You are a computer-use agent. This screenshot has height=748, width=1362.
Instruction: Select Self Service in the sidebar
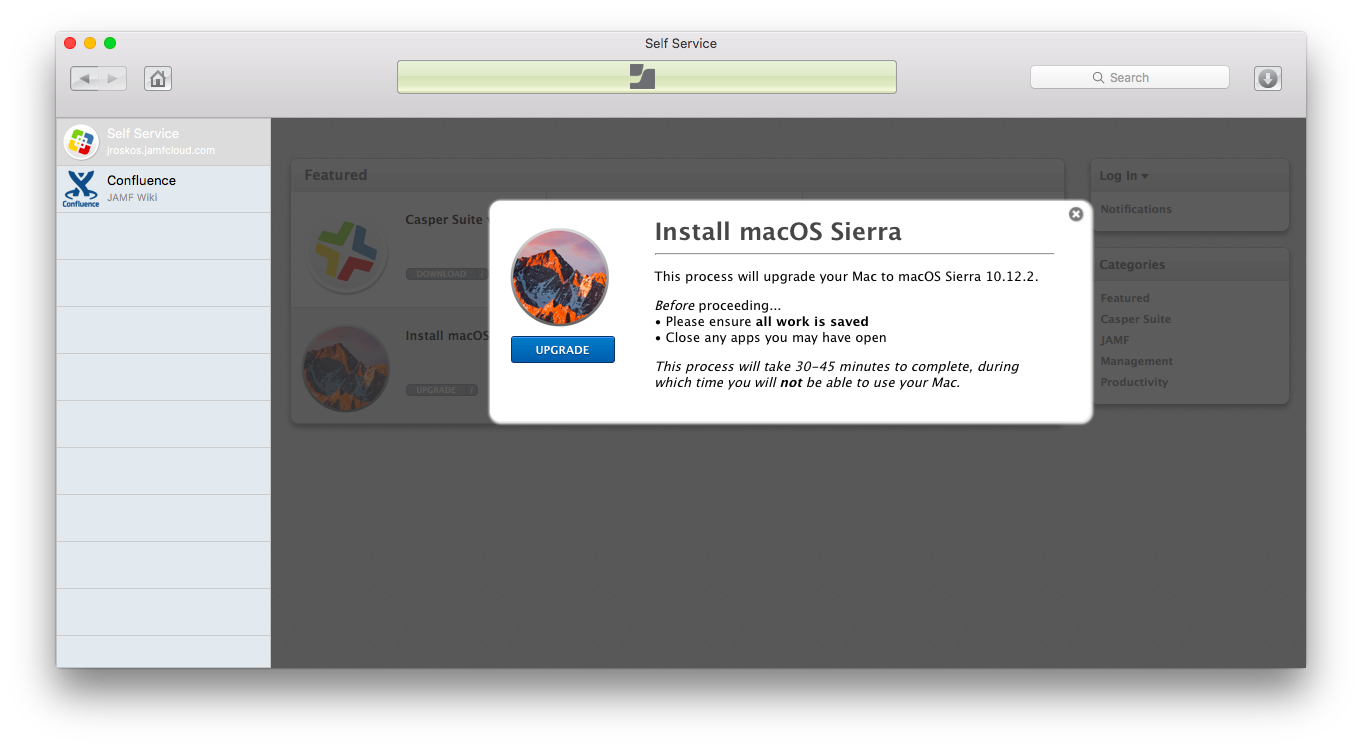(163, 142)
